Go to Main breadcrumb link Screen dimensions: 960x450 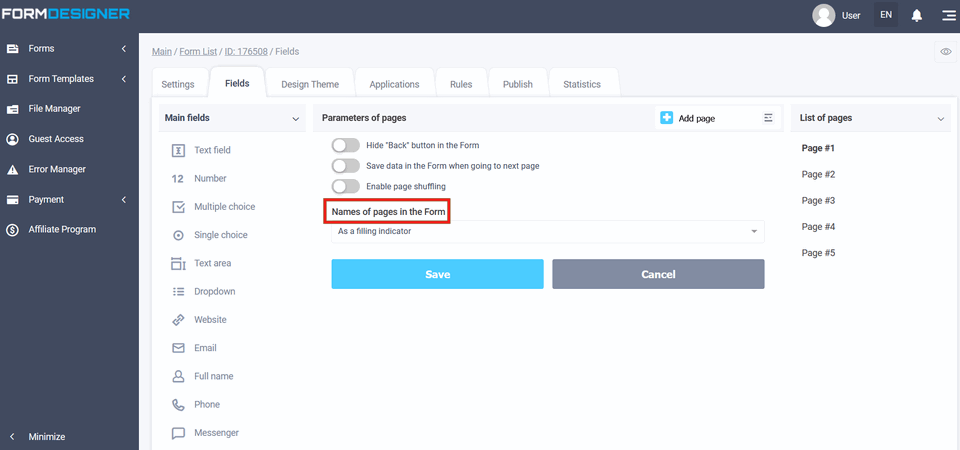162,51
